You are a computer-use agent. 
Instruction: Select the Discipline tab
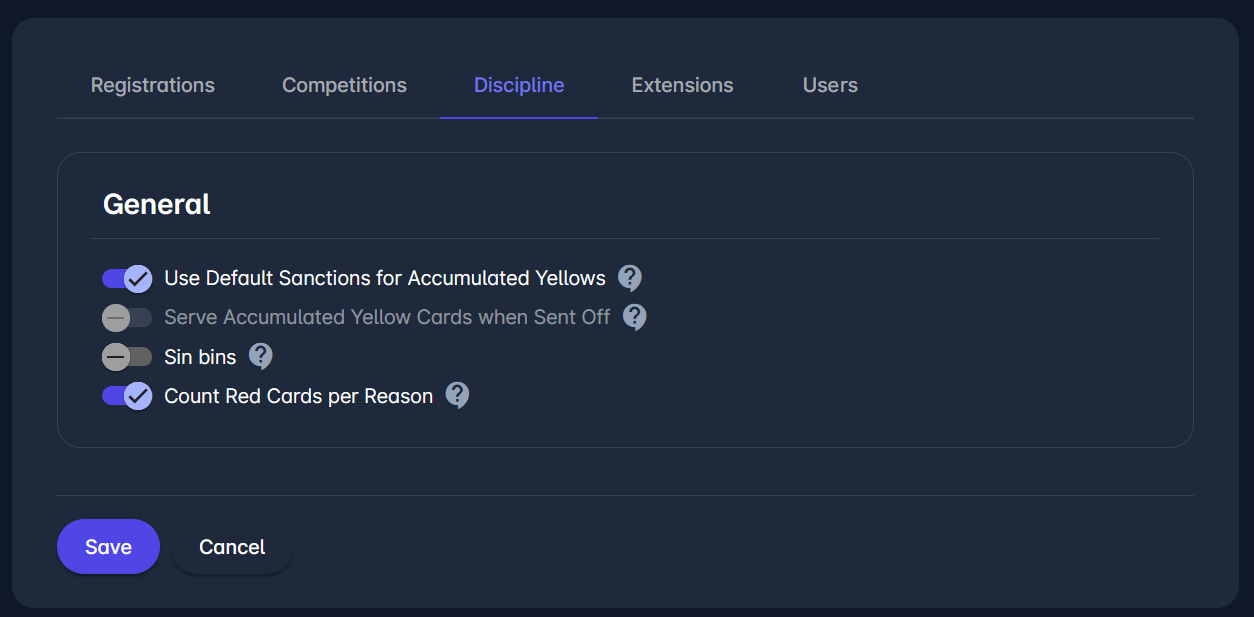tap(519, 86)
